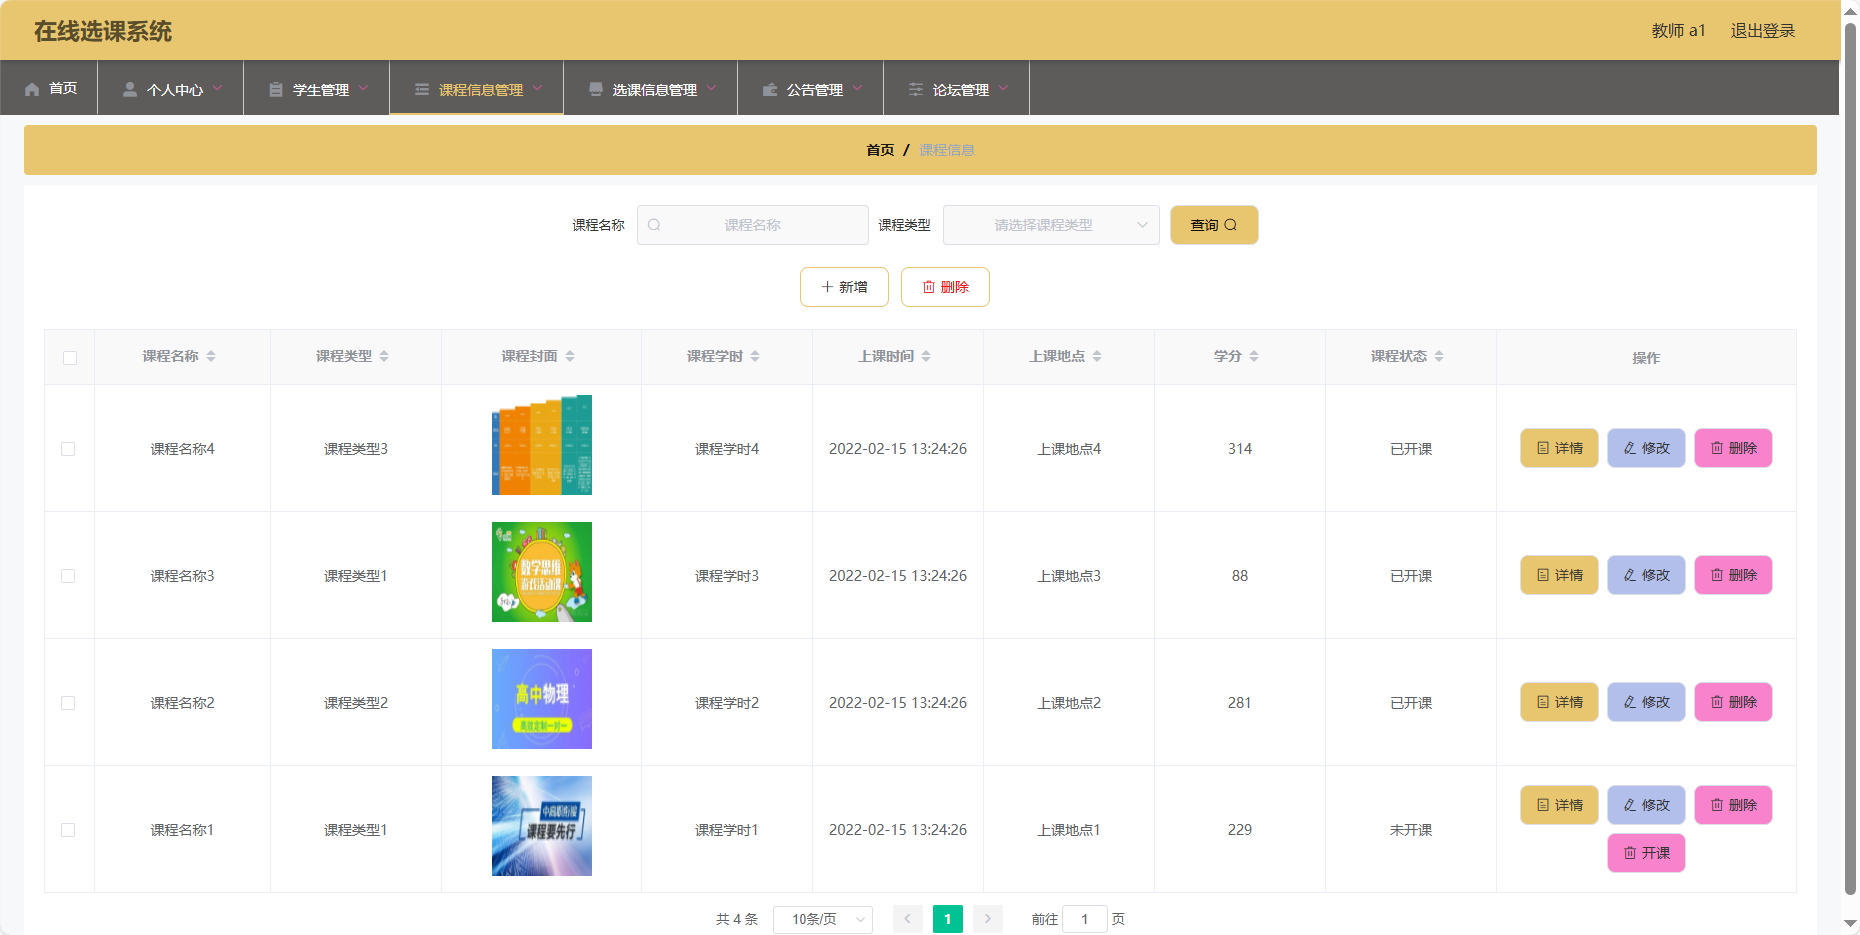Open the 高中物理 cover thumbnail
The height and width of the screenshot is (935, 1860).
542,699
